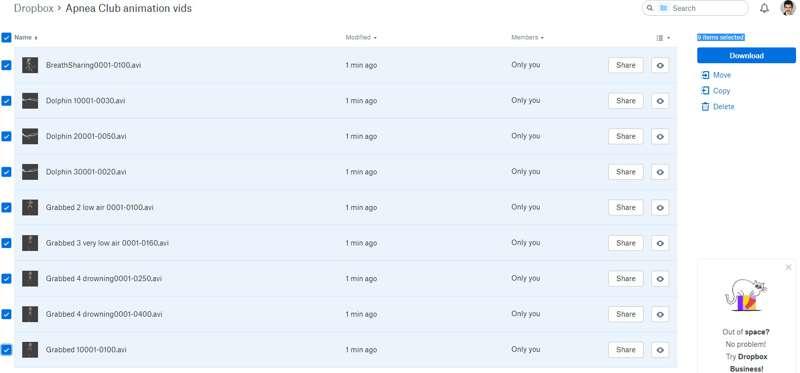800x373 pixels.
Task: Share Grabbed 10001-0100.avi
Action: point(626,350)
